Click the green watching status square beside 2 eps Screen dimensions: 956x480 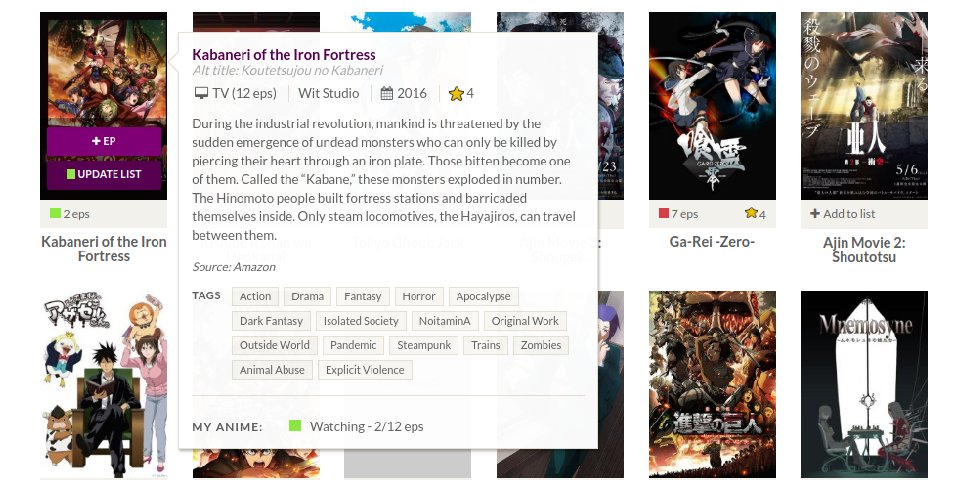click(55, 213)
